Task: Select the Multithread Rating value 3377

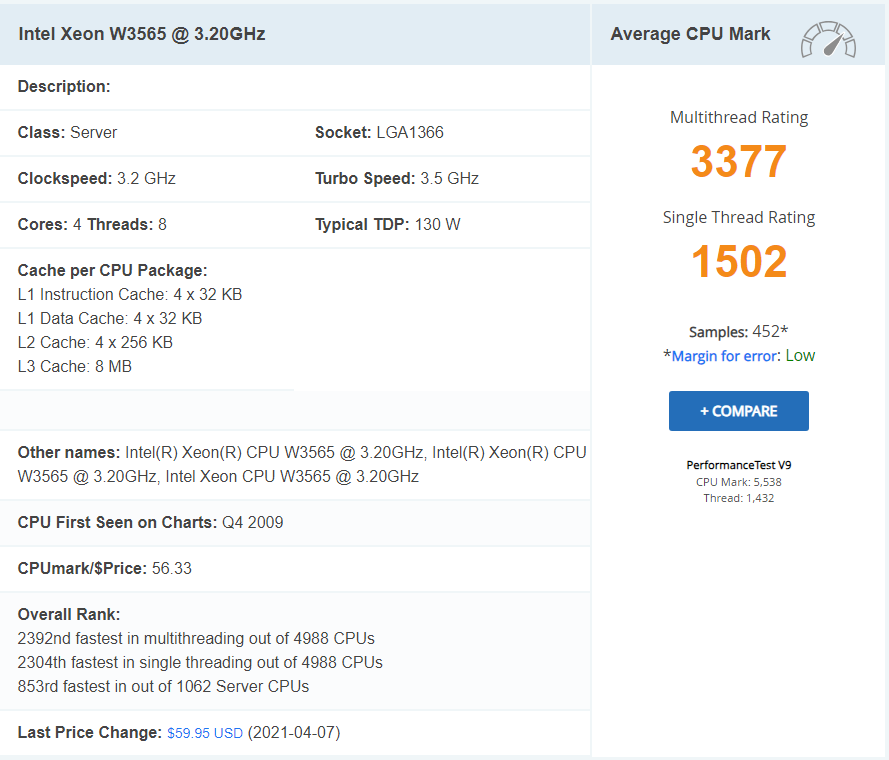Action: tap(738, 162)
